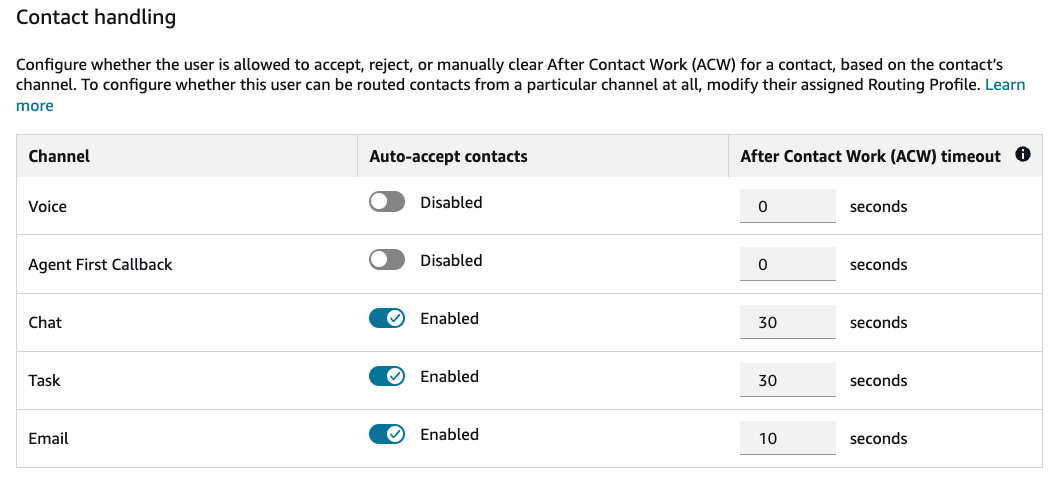The height and width of the screenshot is (482, 1057).
Task: Edit the Email ACW timeout field
Action: [x=787, y=439]
